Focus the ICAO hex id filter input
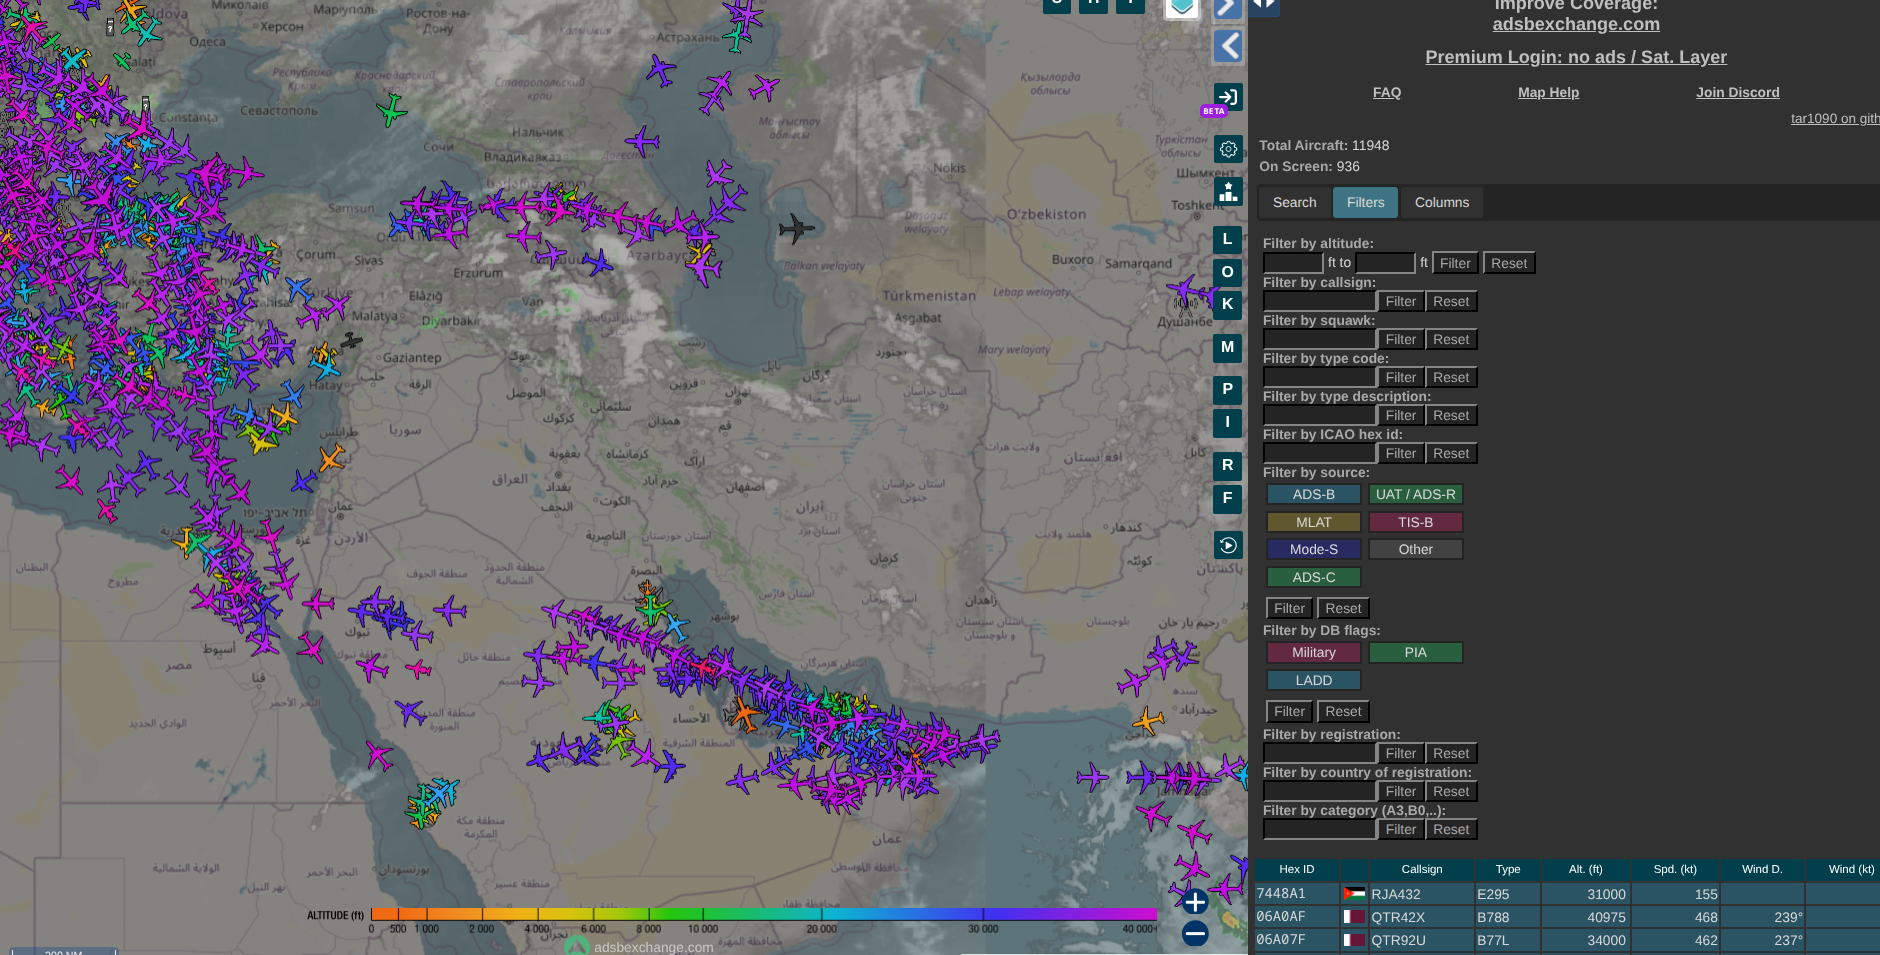The height and width of the screenshot is (955, 1880). pos(1319,453)
